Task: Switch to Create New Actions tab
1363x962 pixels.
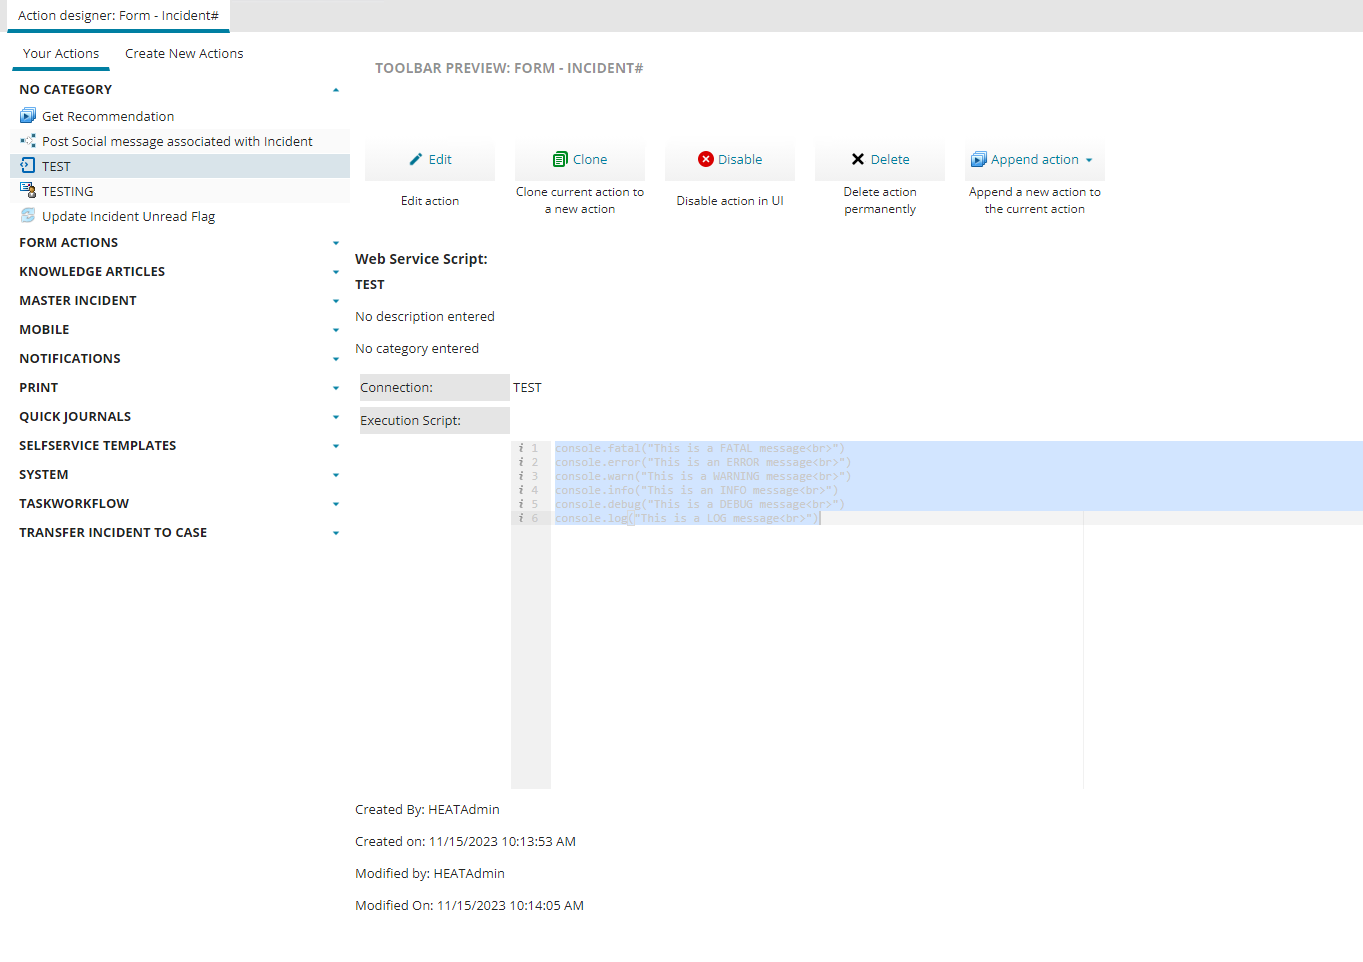Action: 184,54
